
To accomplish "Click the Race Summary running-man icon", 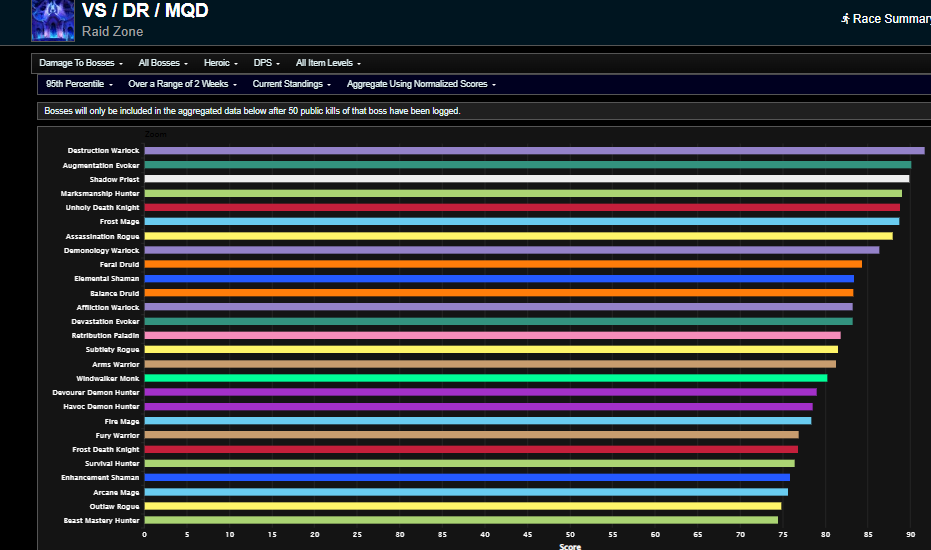I will pos(846,19).
